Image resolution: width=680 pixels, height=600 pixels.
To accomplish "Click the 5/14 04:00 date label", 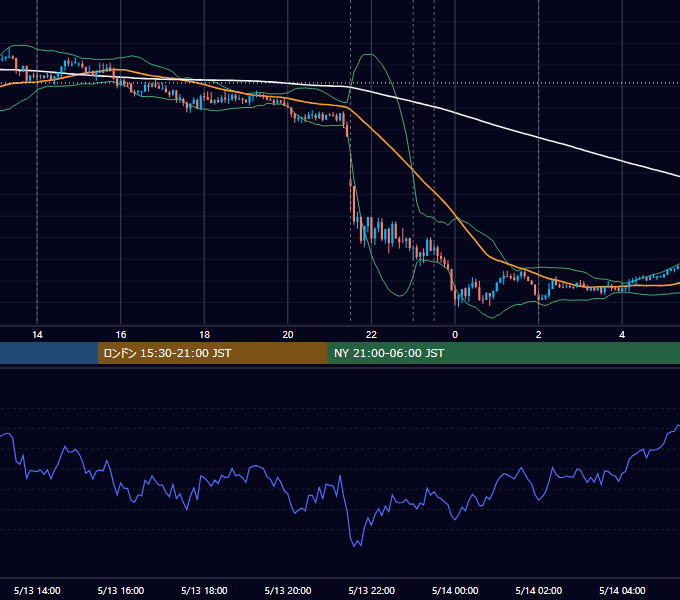I will coord(622,590).
